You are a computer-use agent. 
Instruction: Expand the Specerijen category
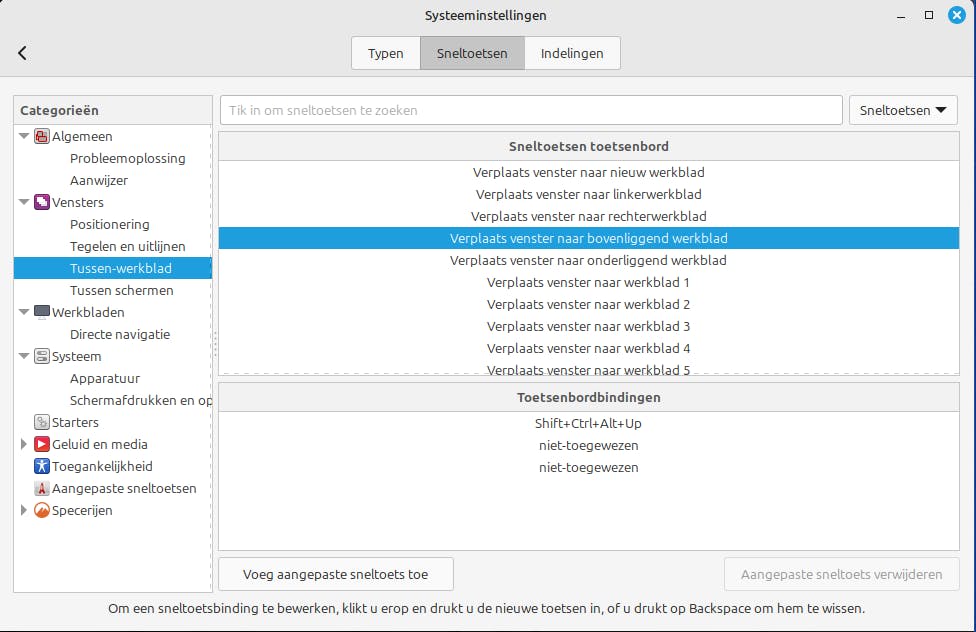click(24, 510)
